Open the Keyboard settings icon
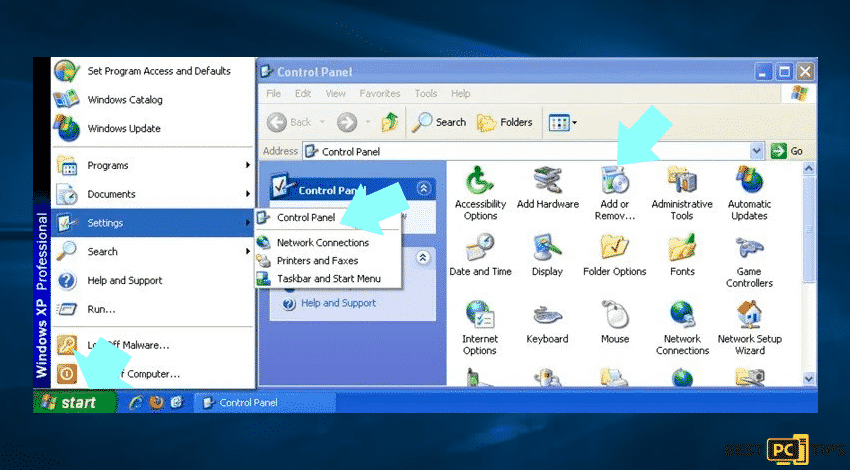Viewport: 850px width, 470px height. pos(548,323)
